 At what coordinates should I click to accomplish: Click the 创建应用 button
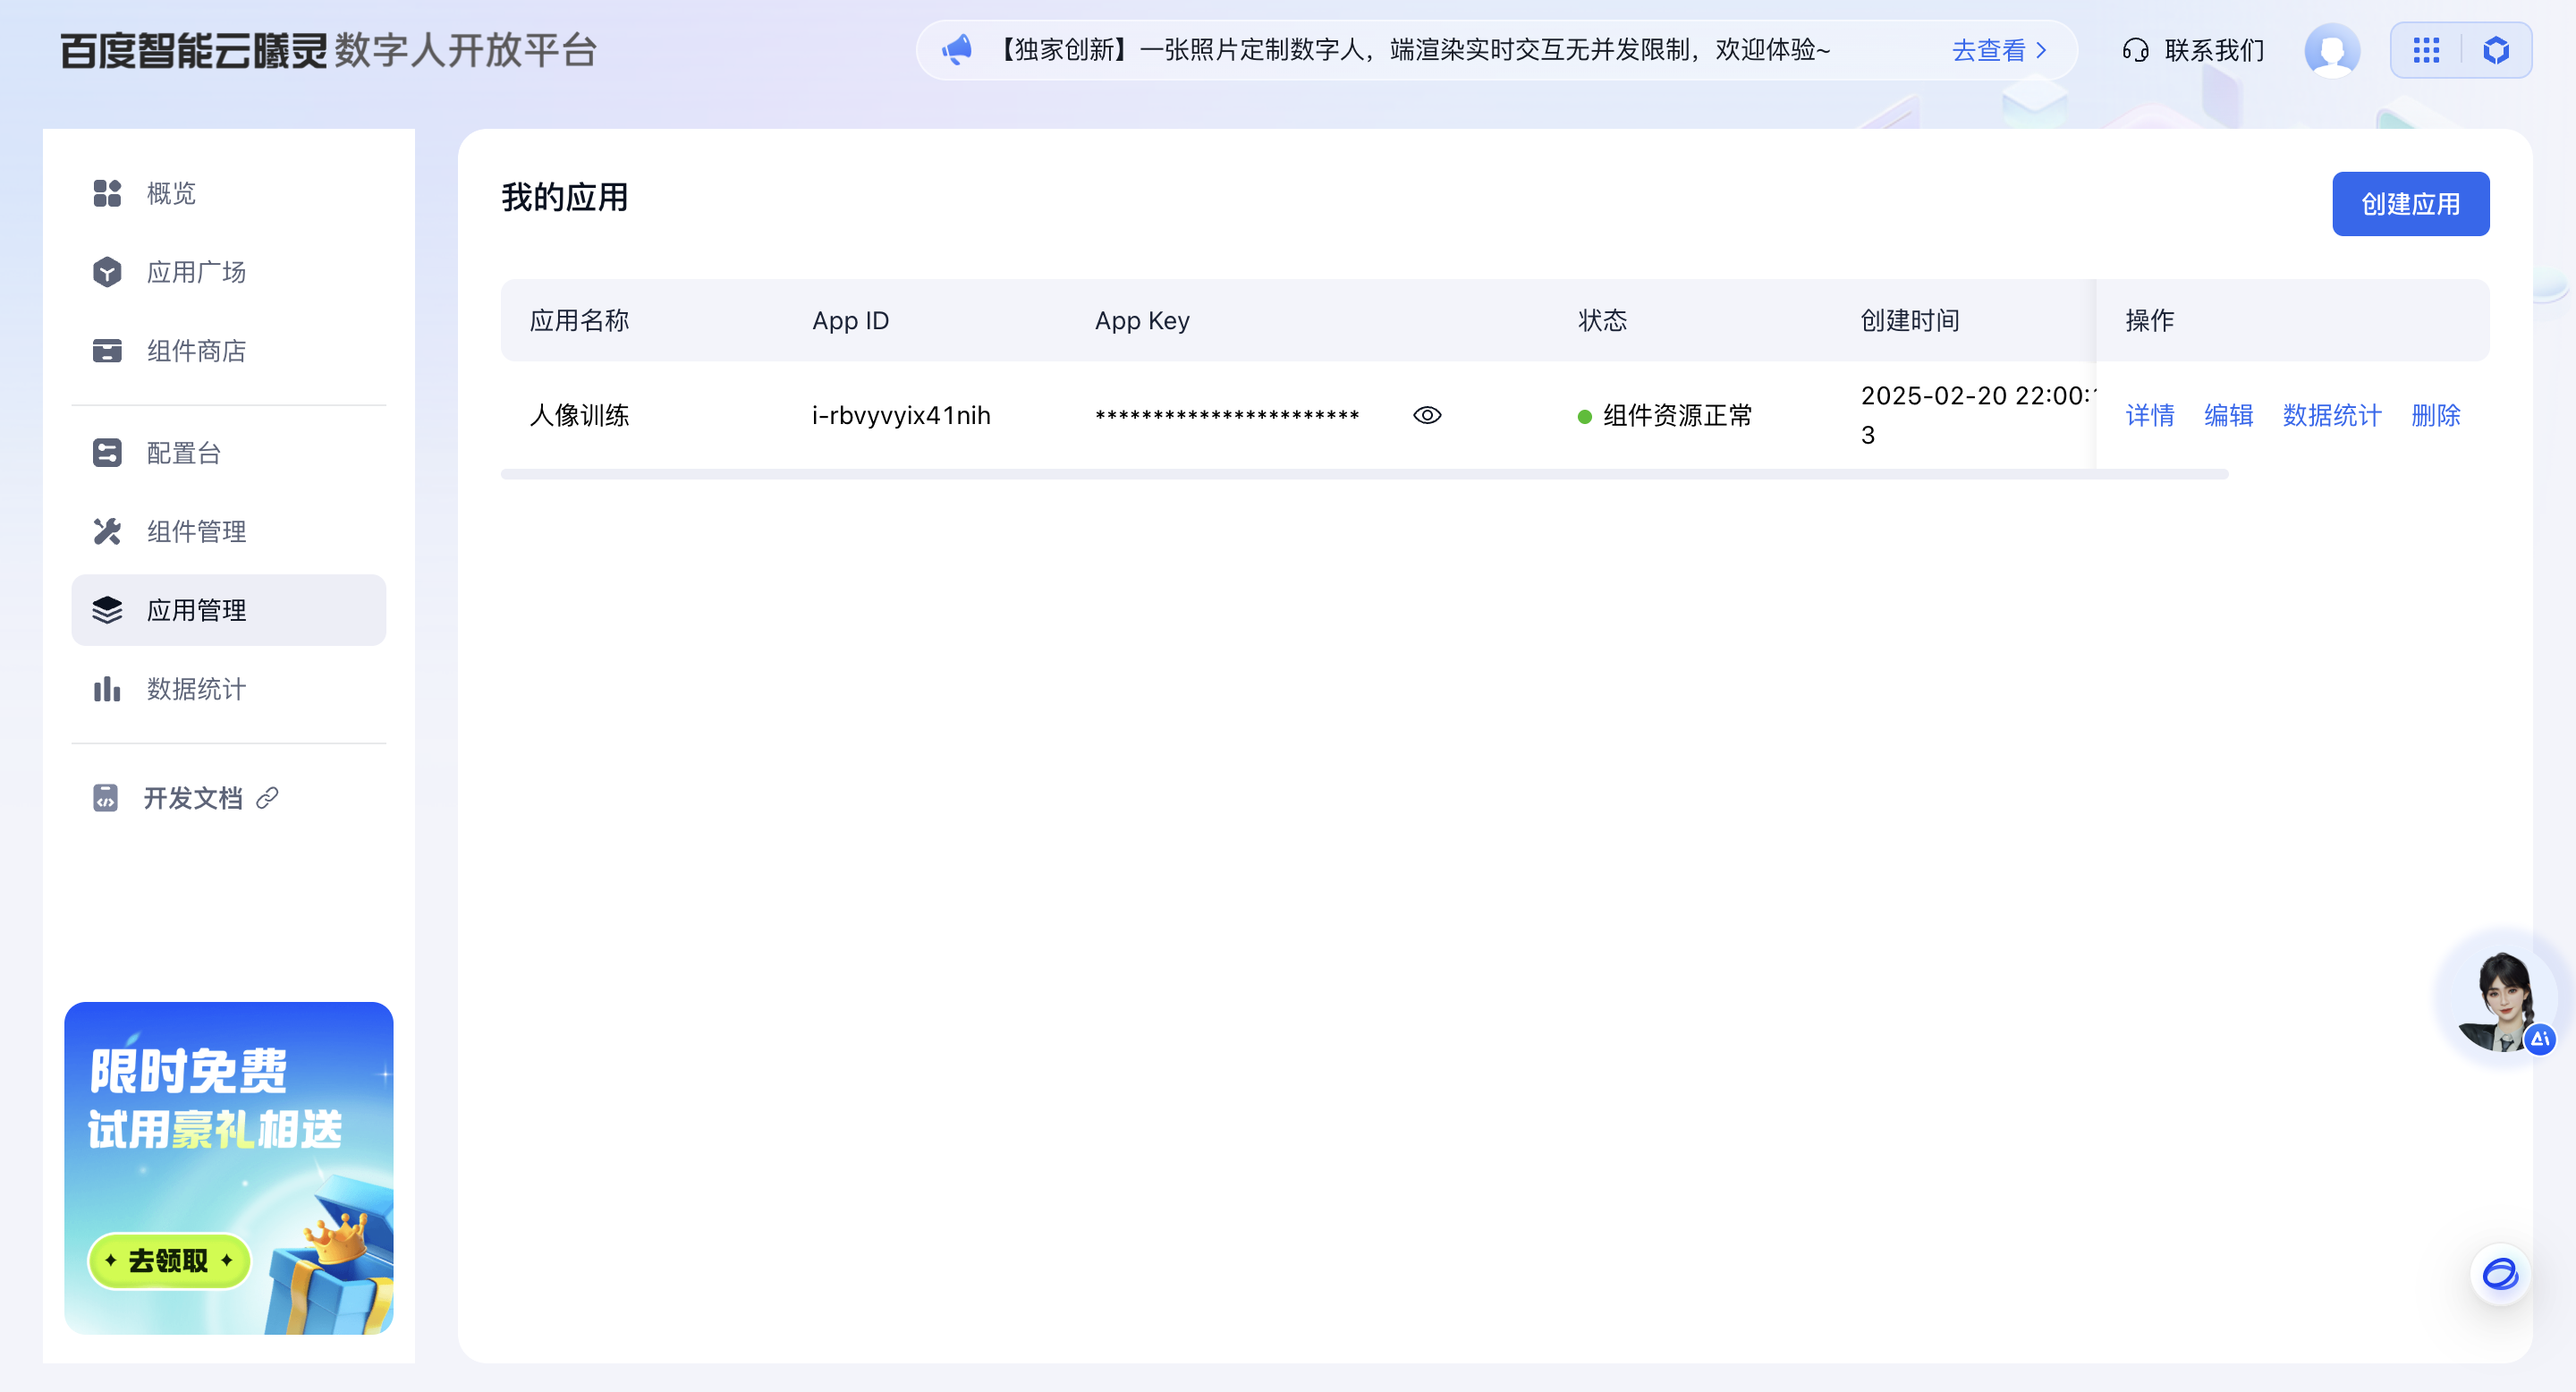[2410, 204]
